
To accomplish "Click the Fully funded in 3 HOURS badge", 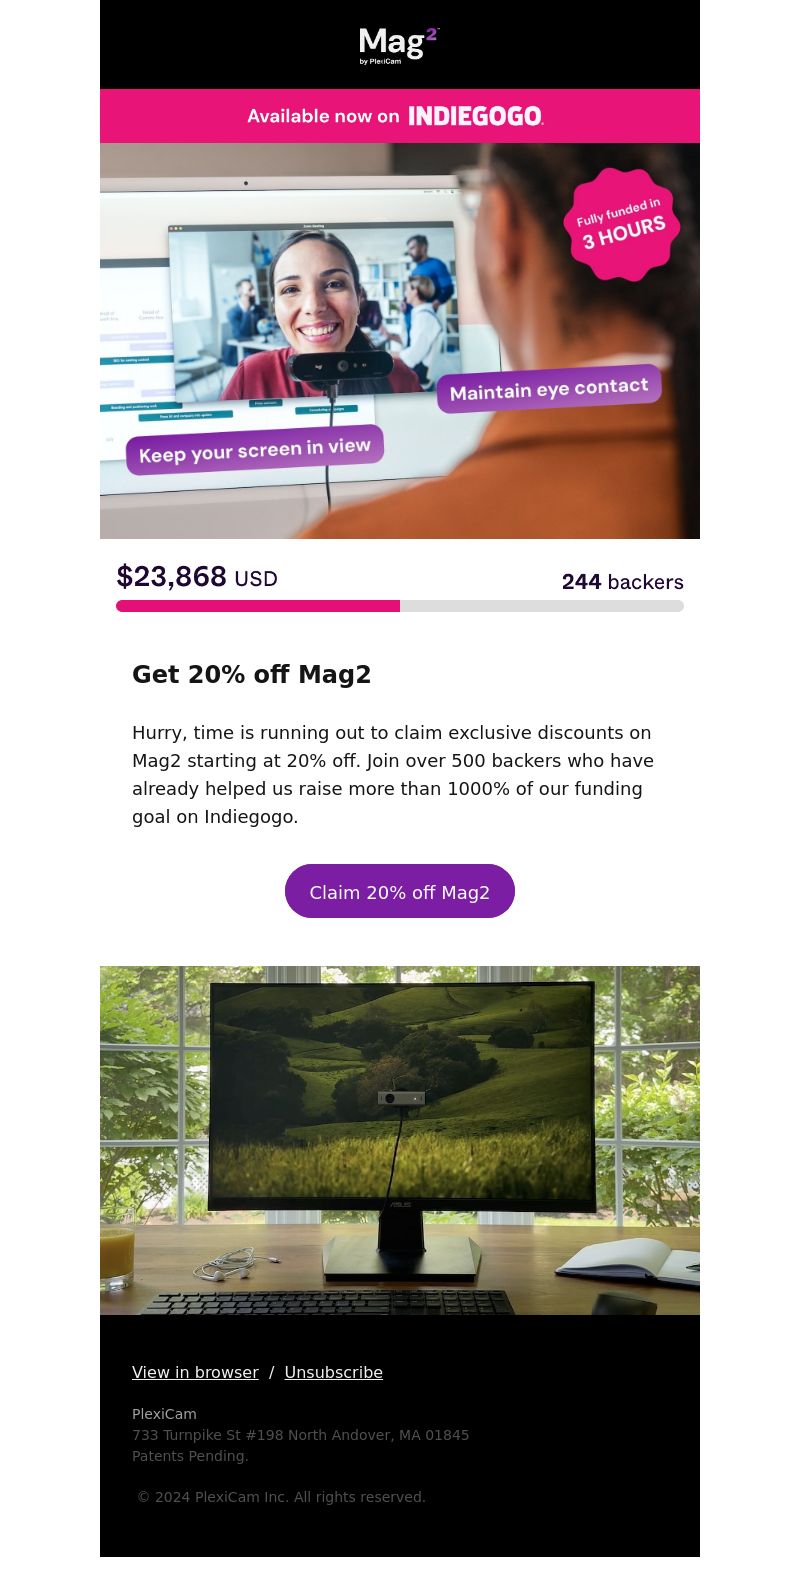I will click(621, 225).
